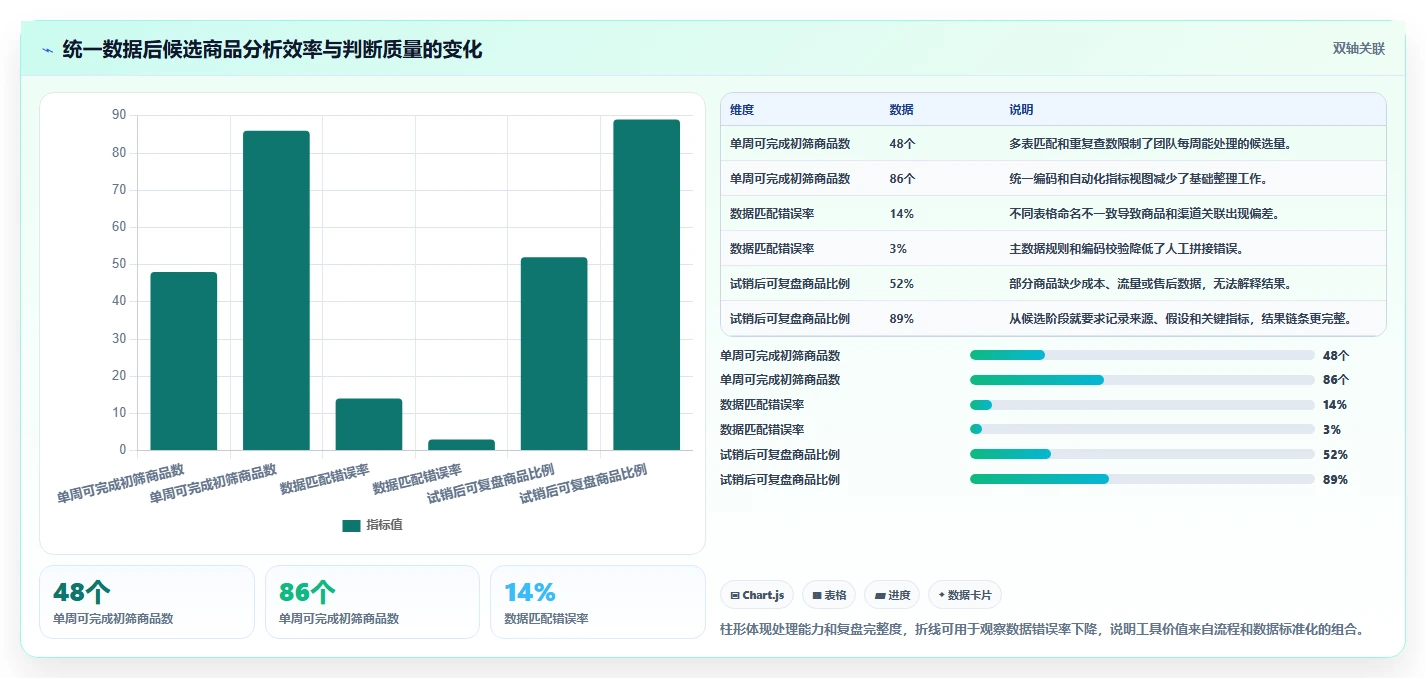
Task: Click the y-axis tick label 50
Action: pyautogui.click(x=119, y=264)
